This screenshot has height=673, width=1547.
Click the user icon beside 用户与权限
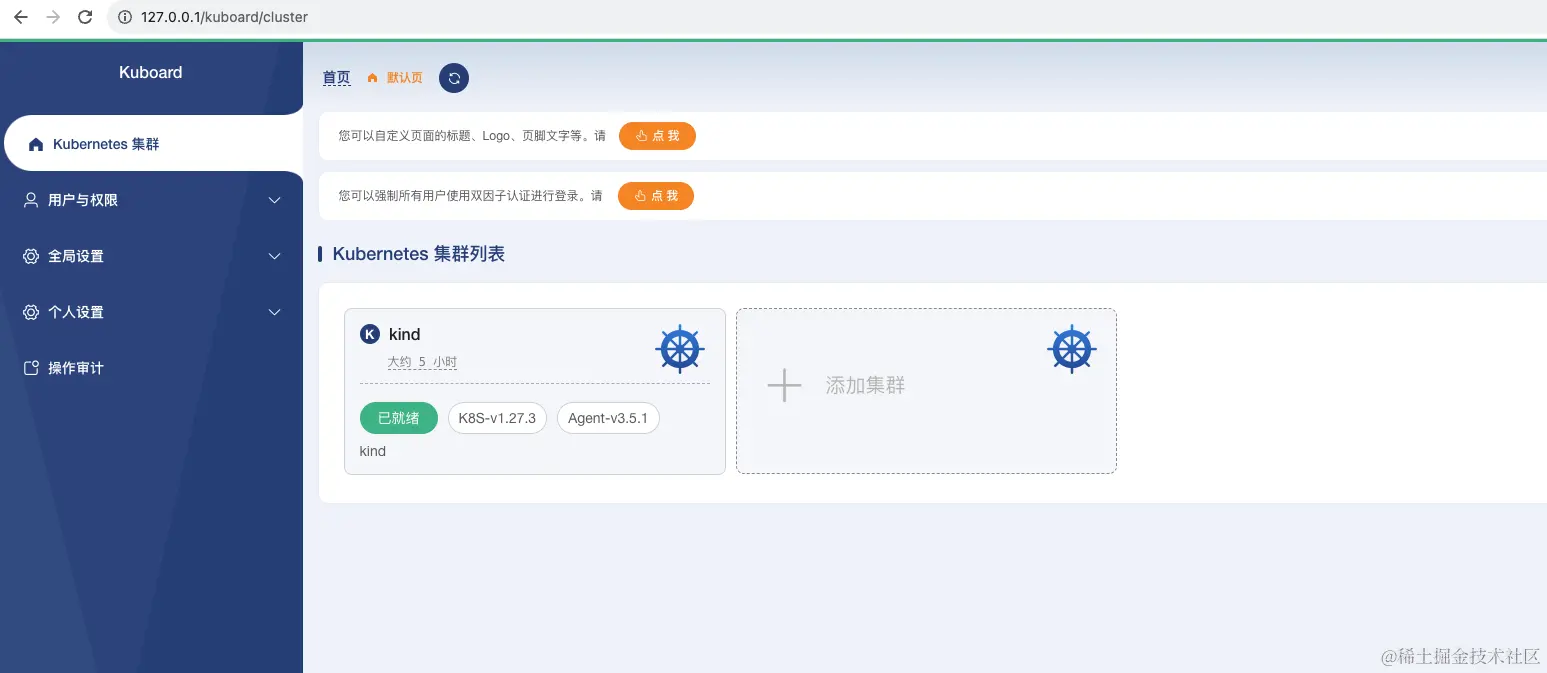31,200
